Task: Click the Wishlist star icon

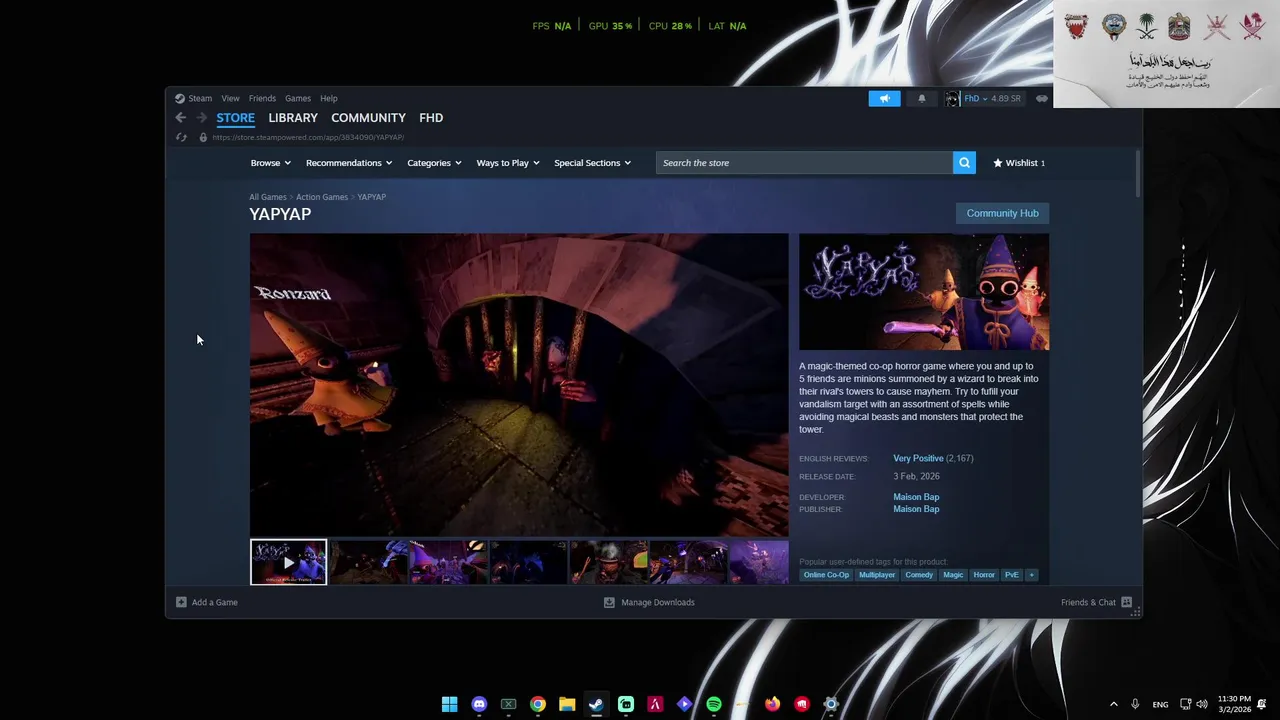Action: (997, 163)
